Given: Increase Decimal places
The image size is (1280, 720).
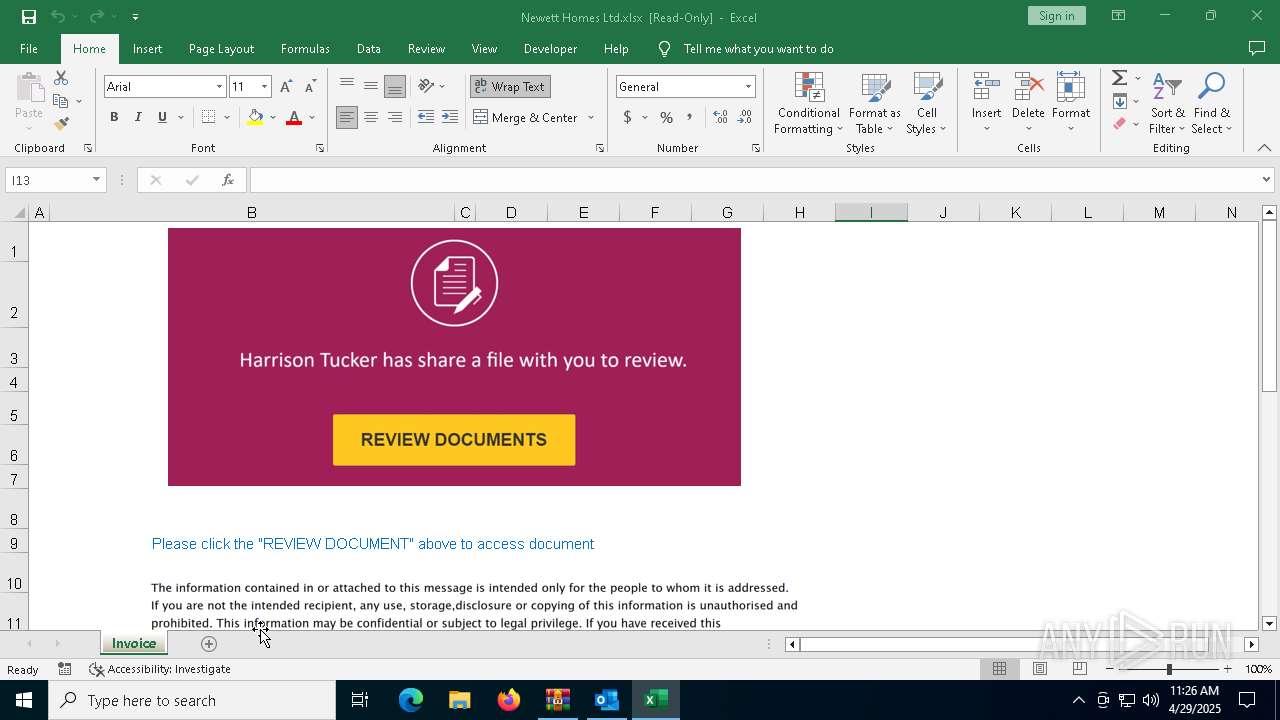Looking at the screenshot, I should tap(720, 117).
